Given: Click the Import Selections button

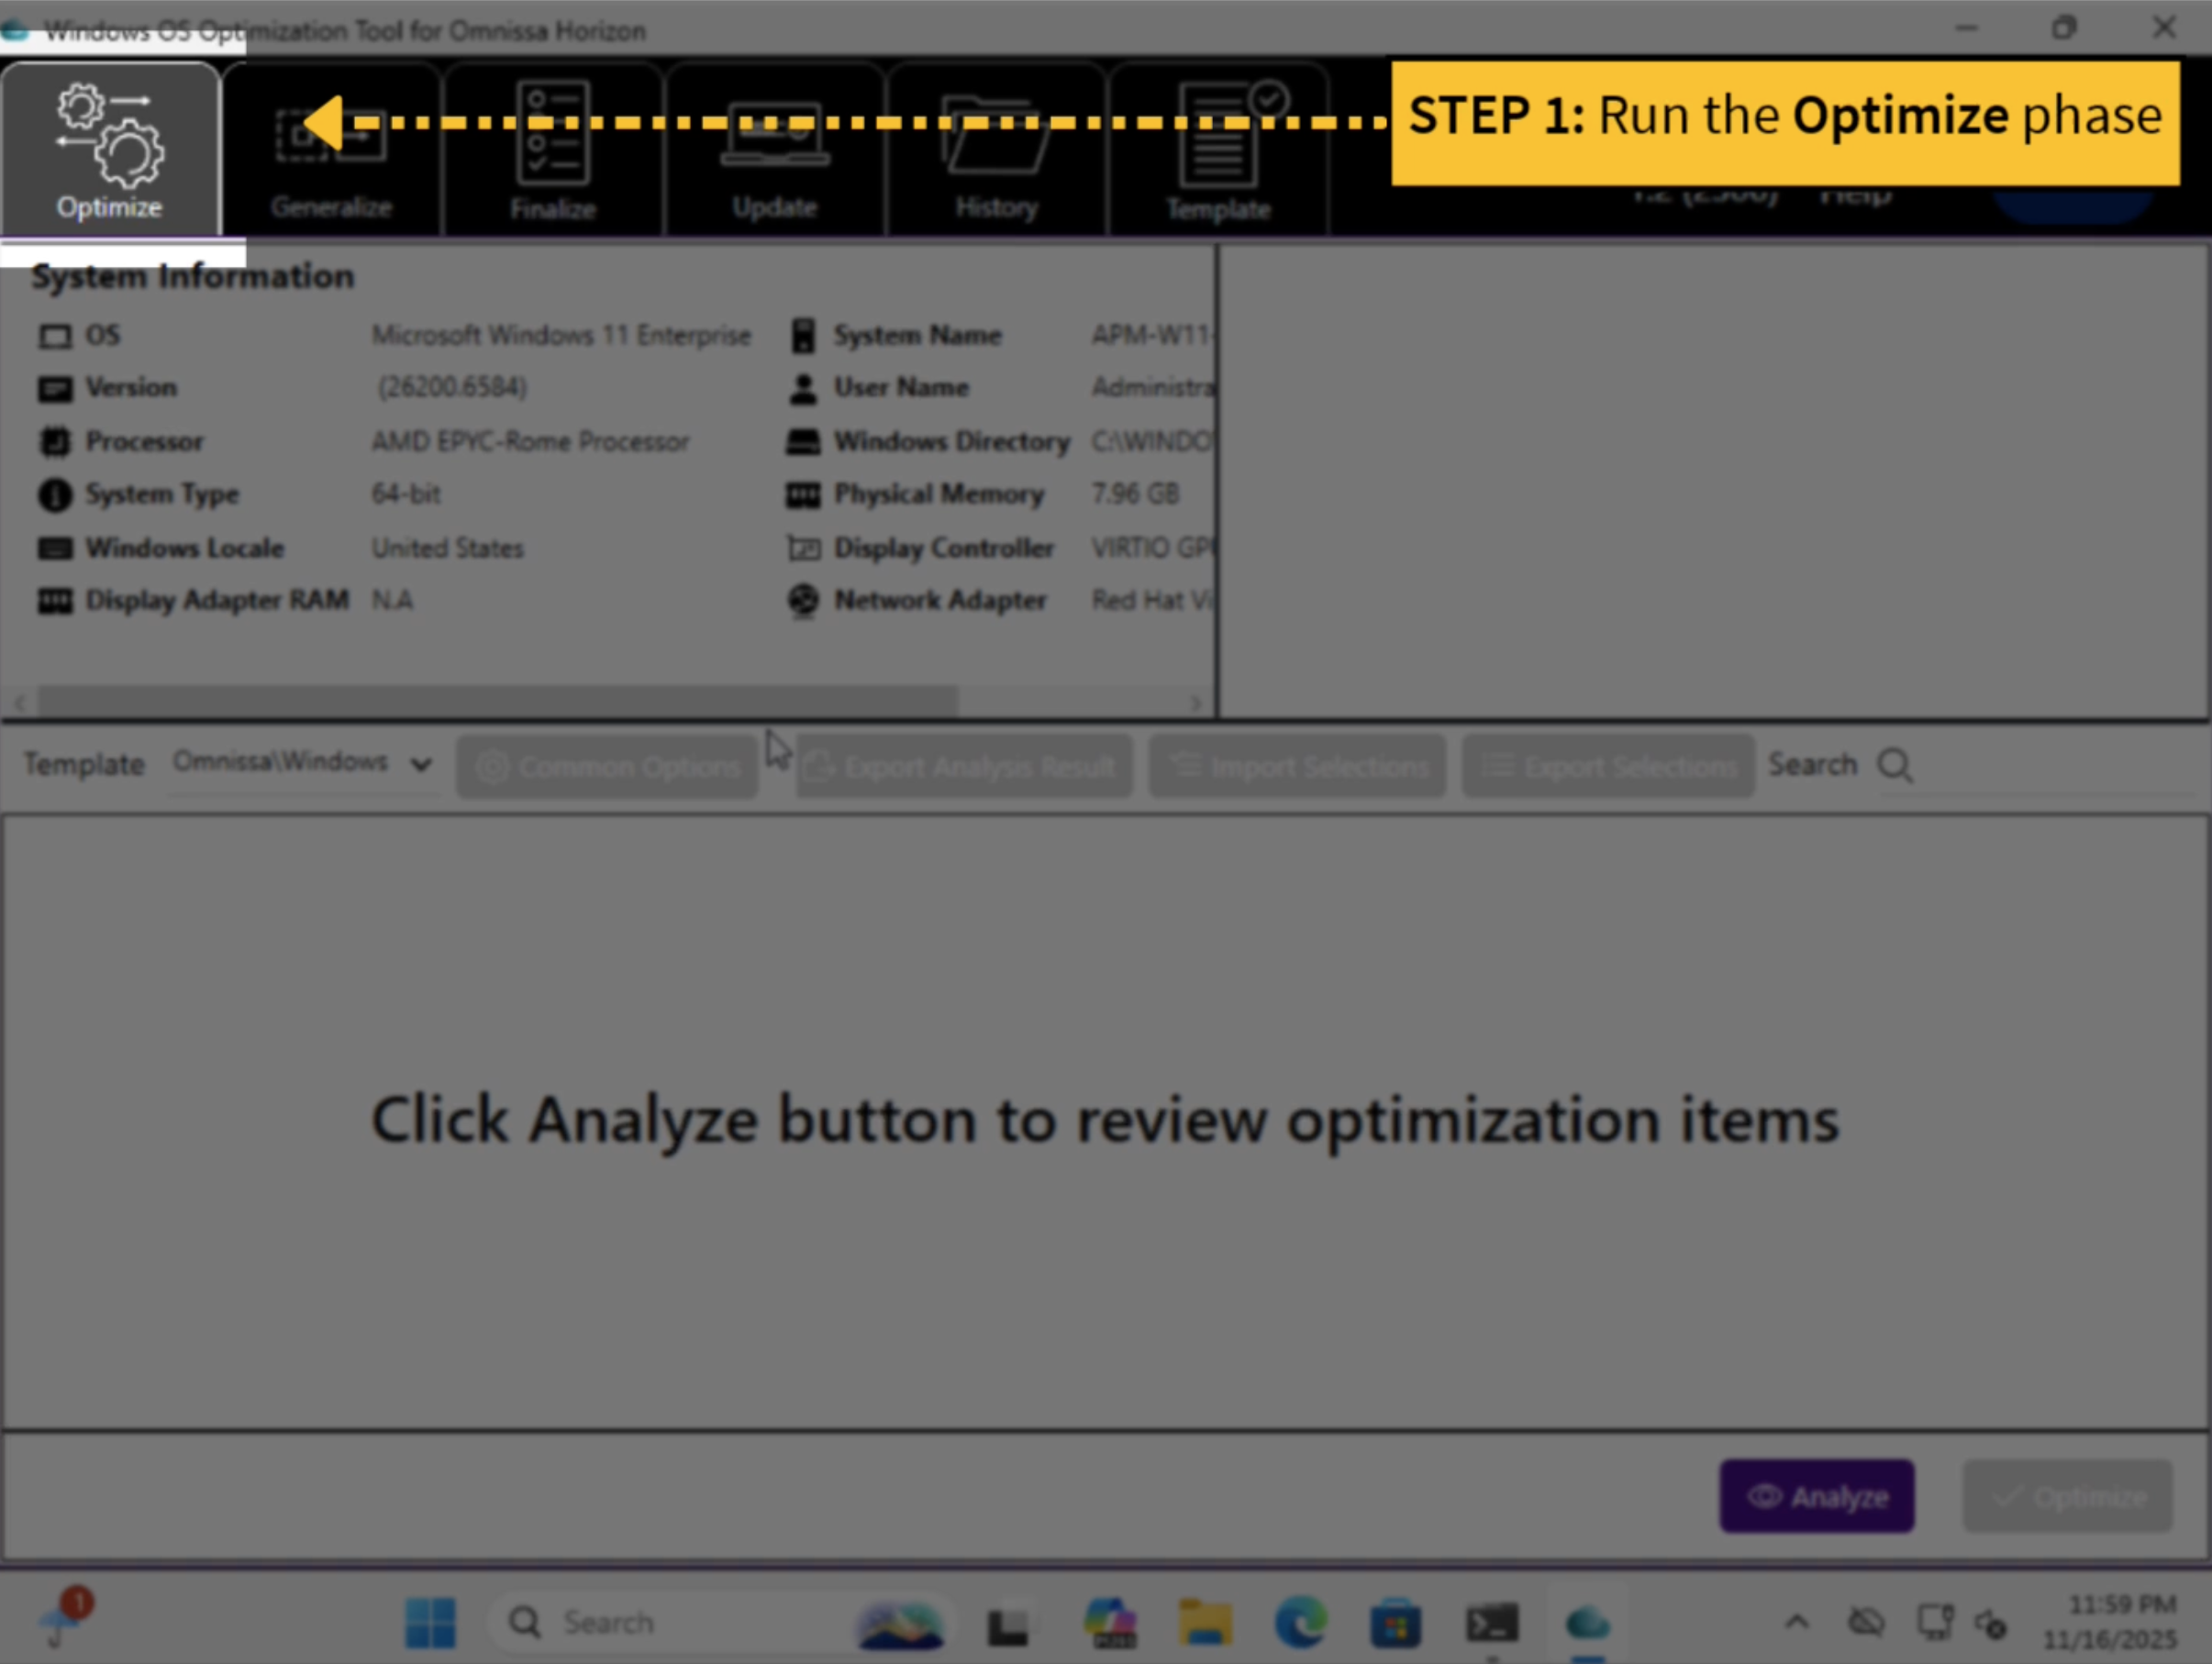Looking at the screenshot, I should pyautogui.click(x=1297, y=767).
